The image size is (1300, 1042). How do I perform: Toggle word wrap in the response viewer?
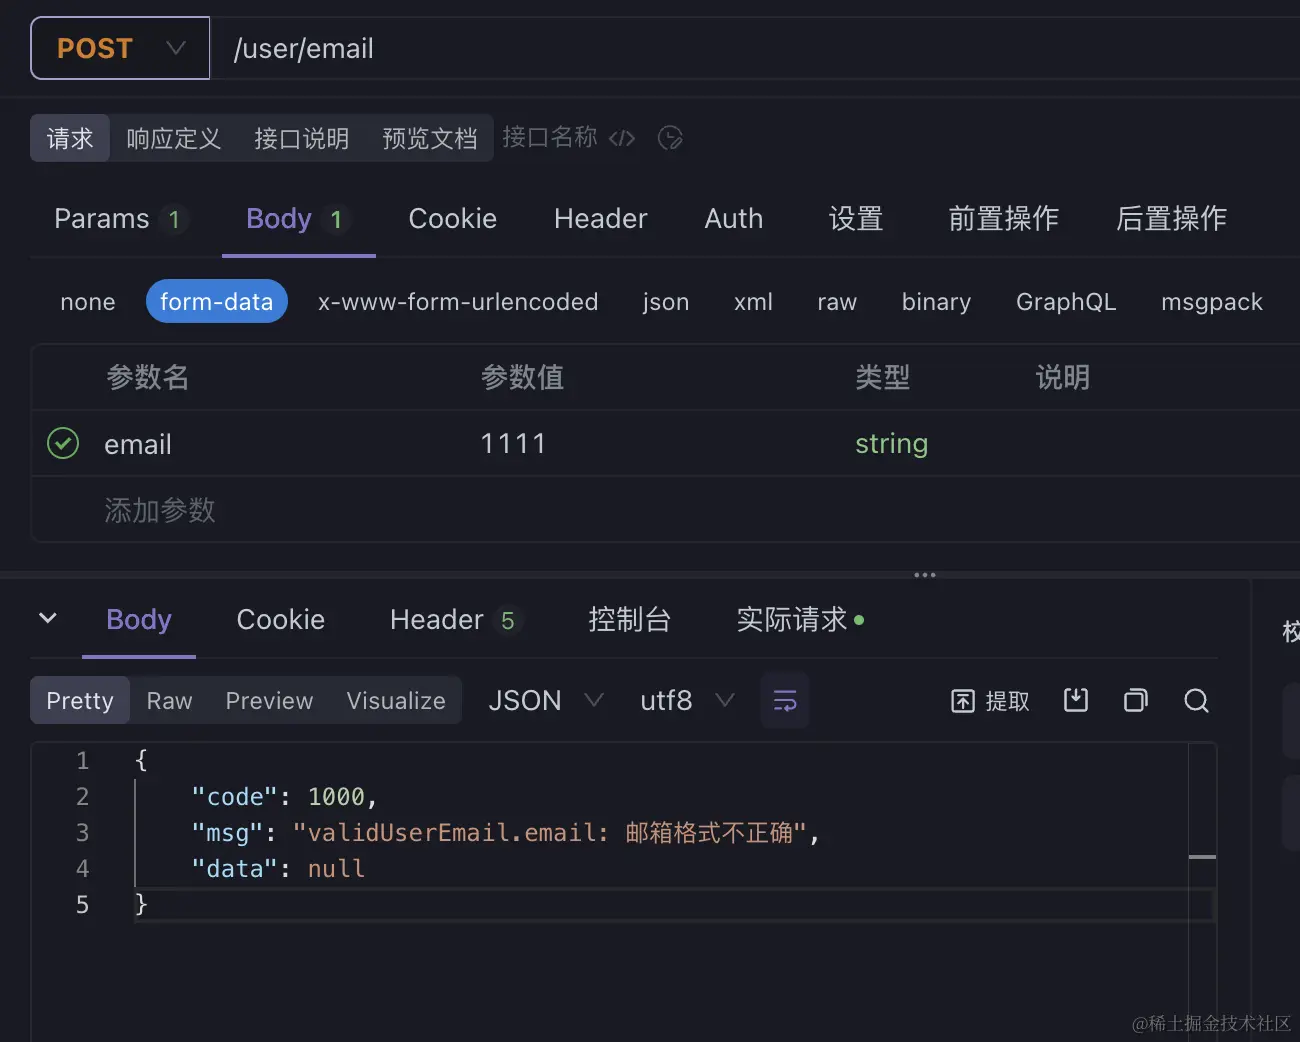(785, 700)
